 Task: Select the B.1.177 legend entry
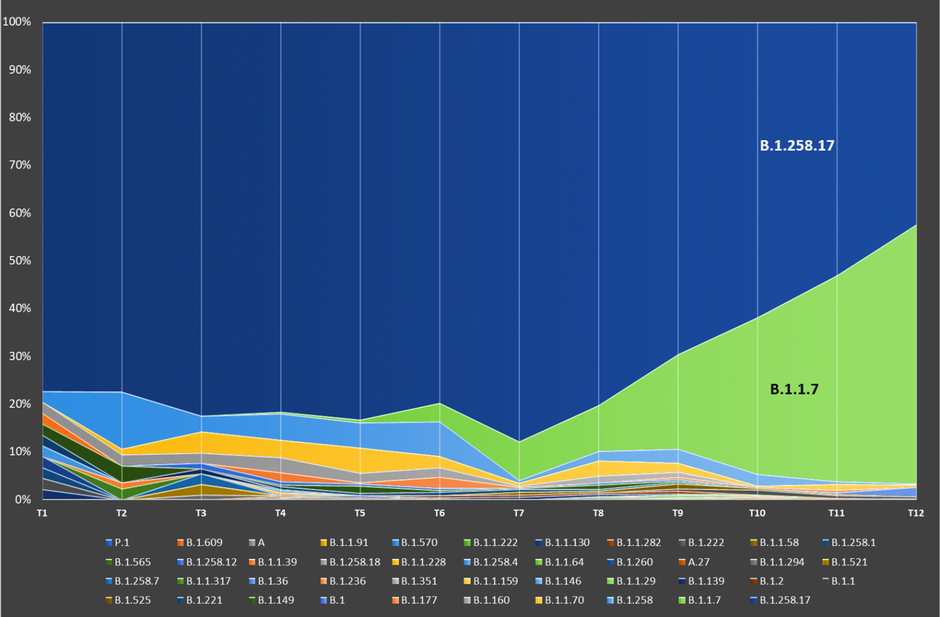pos(413,600)
